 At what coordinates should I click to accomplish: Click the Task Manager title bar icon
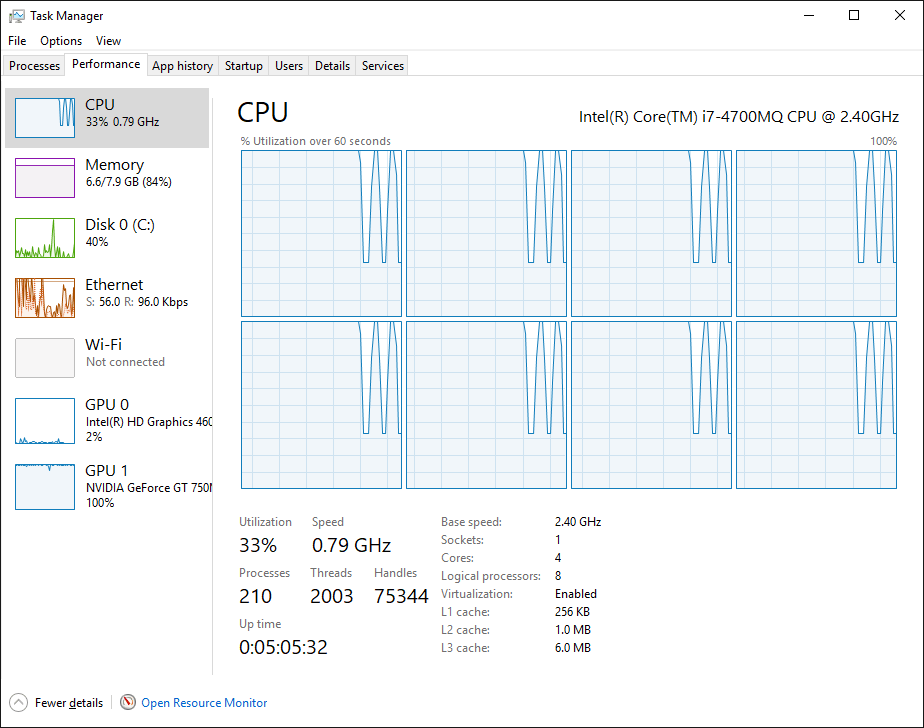click(17, 16)
